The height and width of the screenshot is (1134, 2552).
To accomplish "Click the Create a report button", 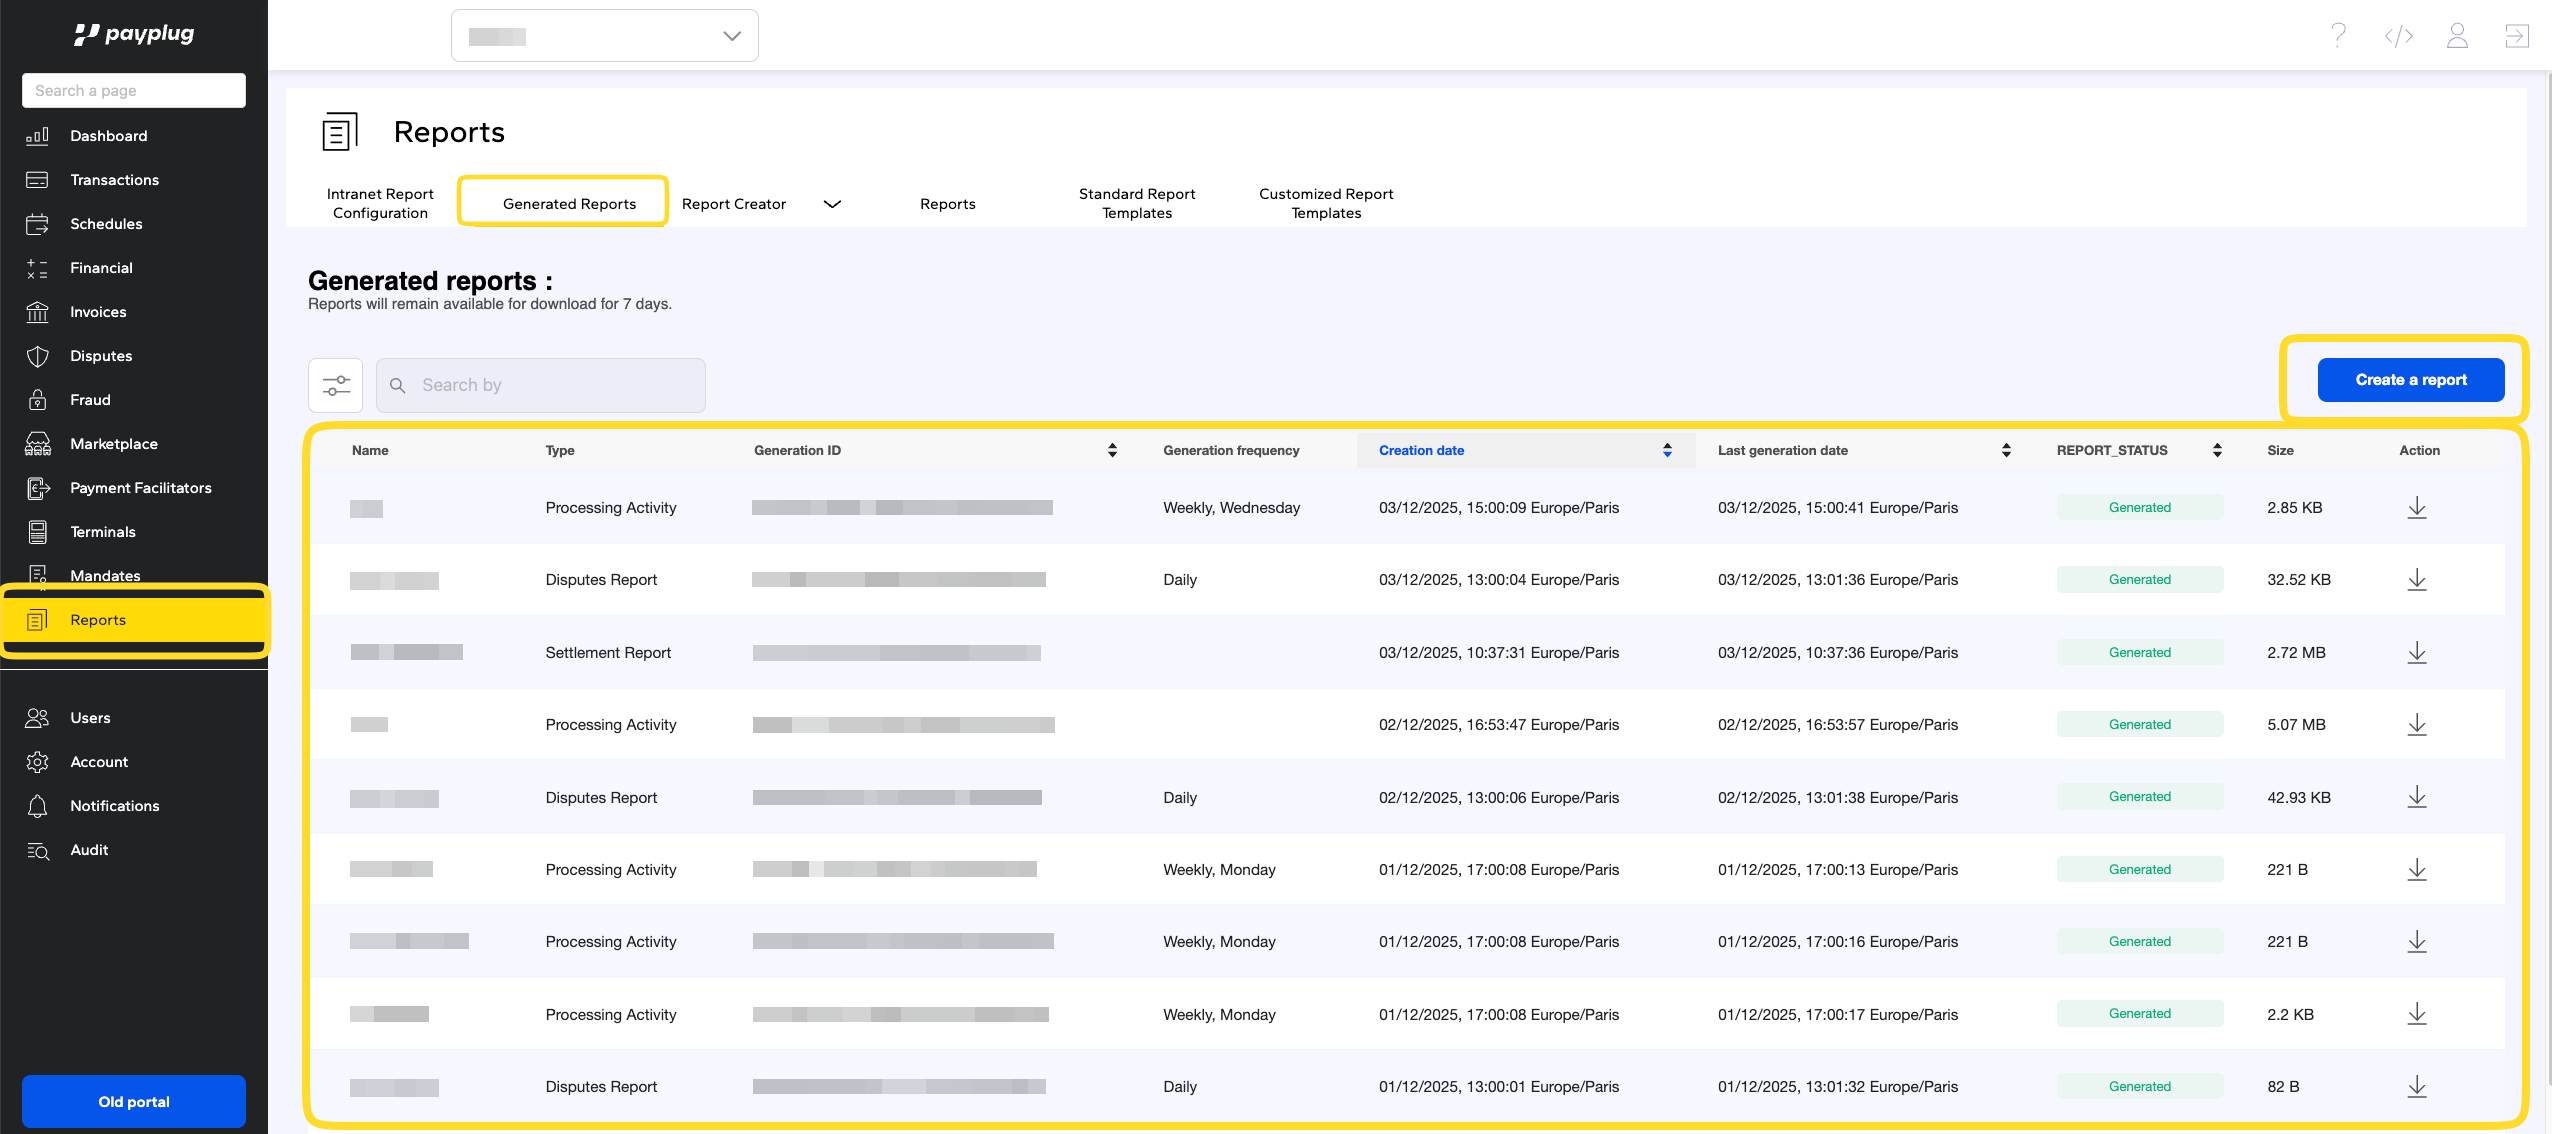I will click(x=2410, y=380).
